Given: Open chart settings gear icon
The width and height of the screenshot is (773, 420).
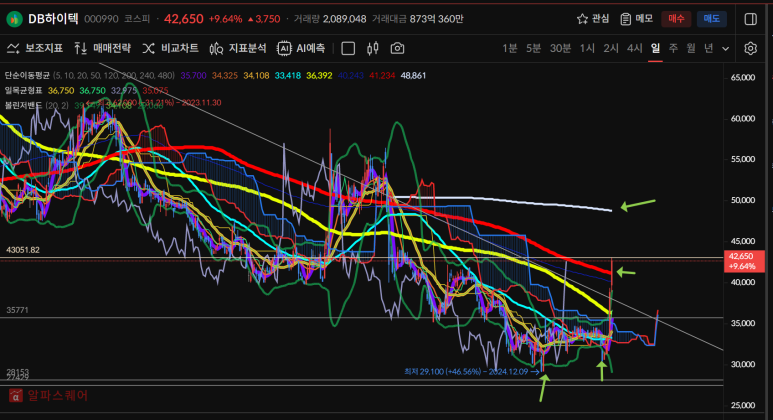Looking at the screenshot, I should pos(750,48).
